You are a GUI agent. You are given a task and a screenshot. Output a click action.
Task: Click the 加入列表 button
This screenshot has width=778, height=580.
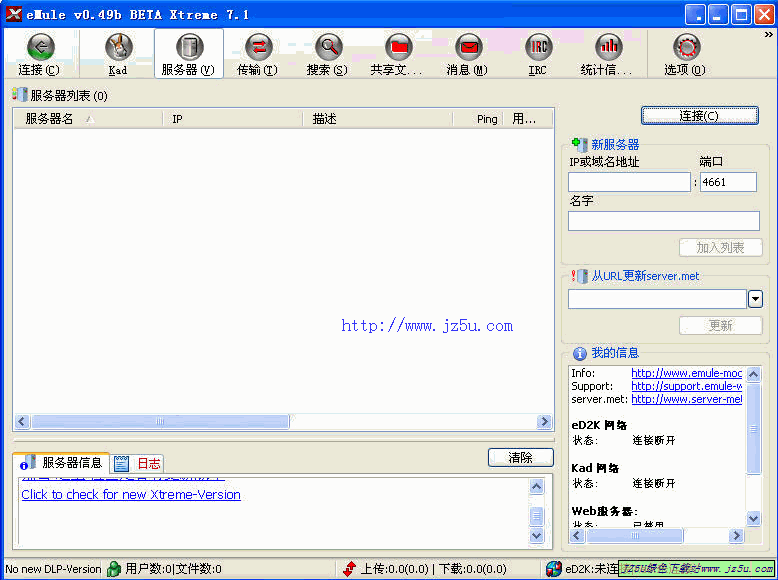(720, 248)
